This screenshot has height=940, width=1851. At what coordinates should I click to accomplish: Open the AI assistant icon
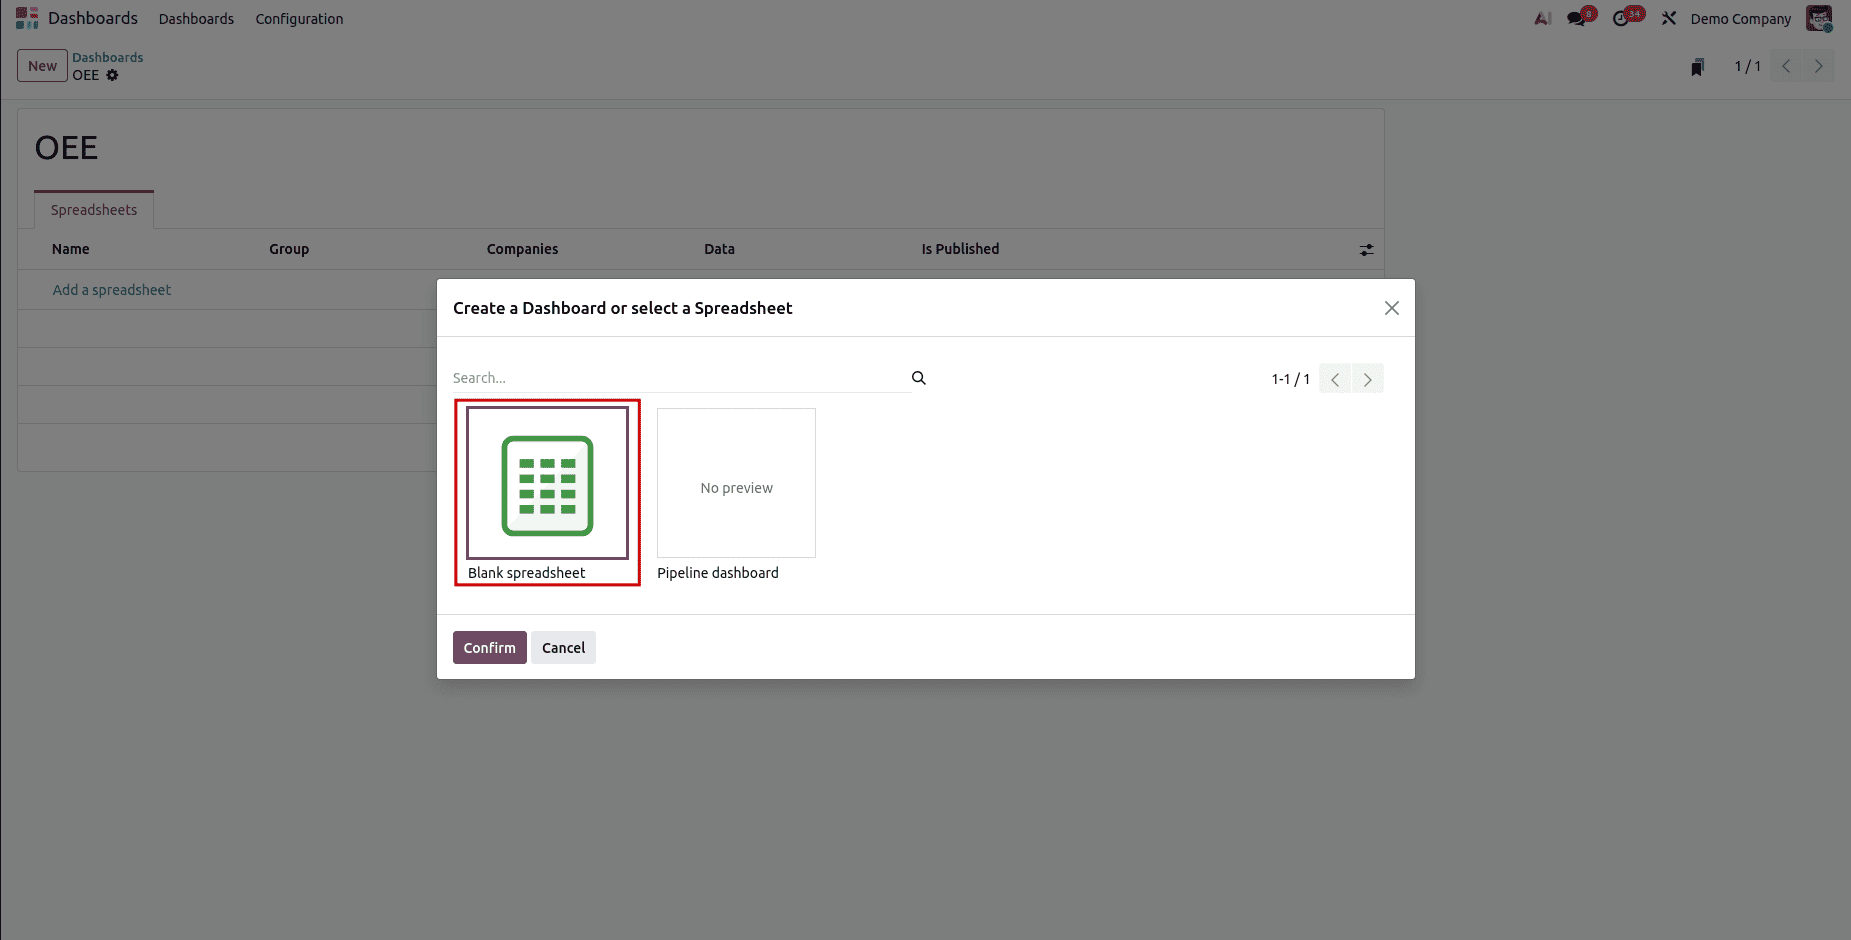coord(1542,18)
